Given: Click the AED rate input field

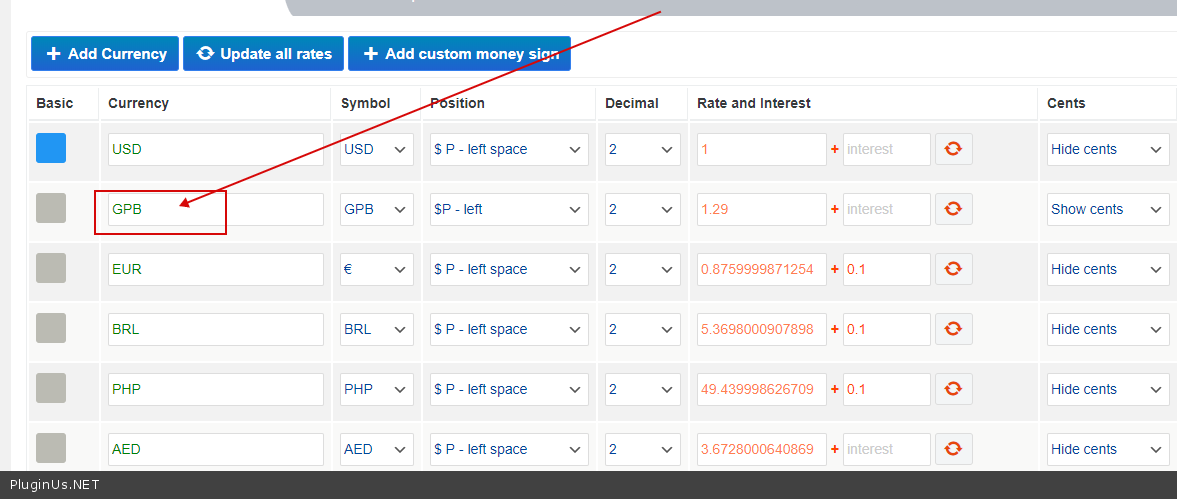Looking at the screenshot, I should click(761, 449).
